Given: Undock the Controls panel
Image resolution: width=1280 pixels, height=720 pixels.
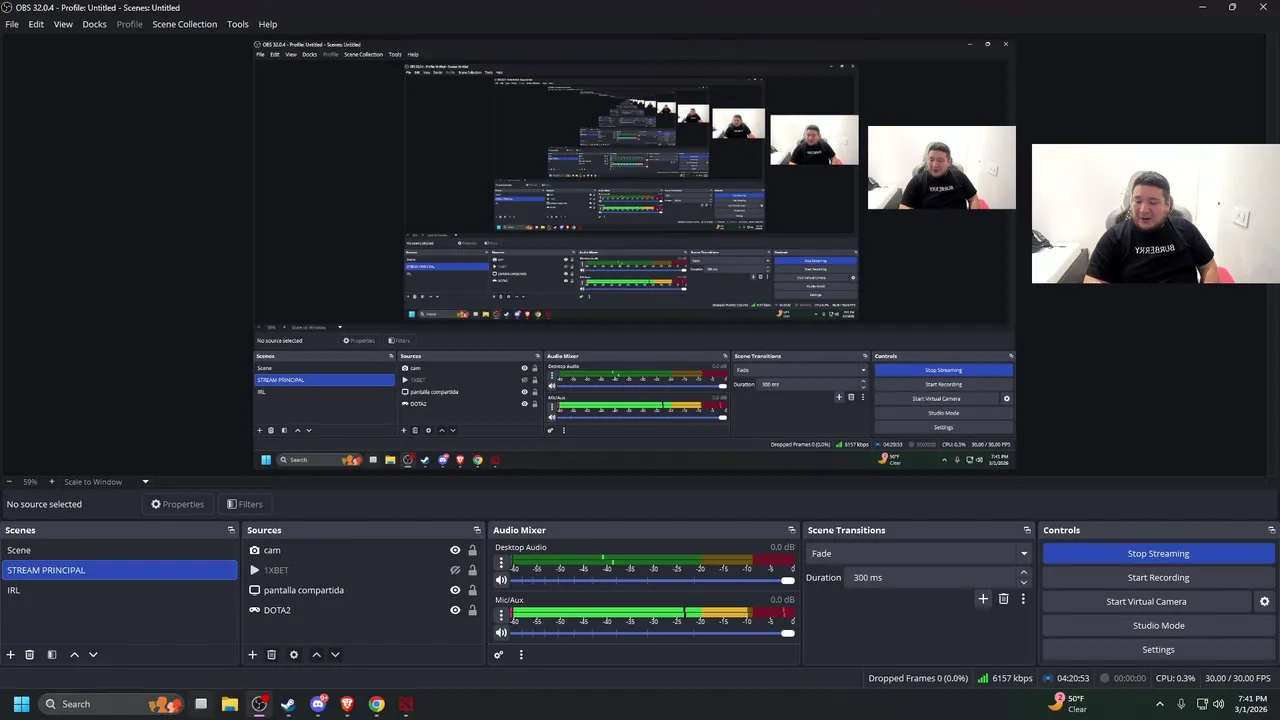Looking at the screenshot, I should (x=1272, y=530).
